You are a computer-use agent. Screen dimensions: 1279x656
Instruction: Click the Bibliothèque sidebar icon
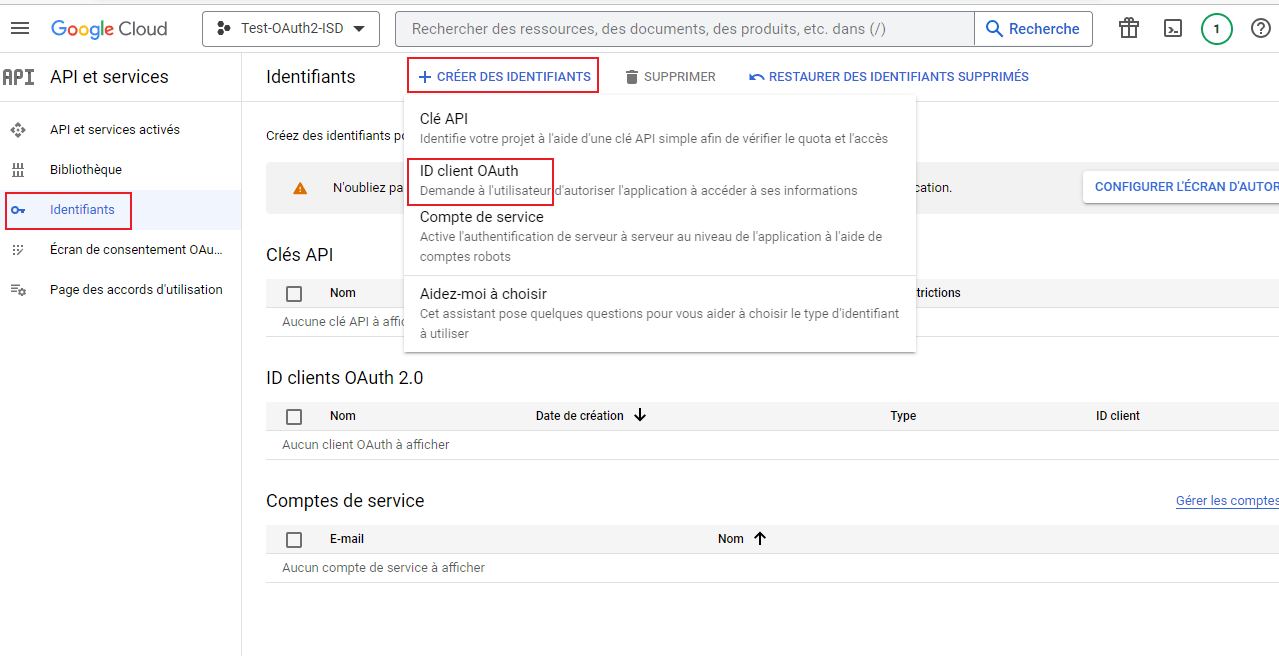pyautogui.click(x=18, y=170)
